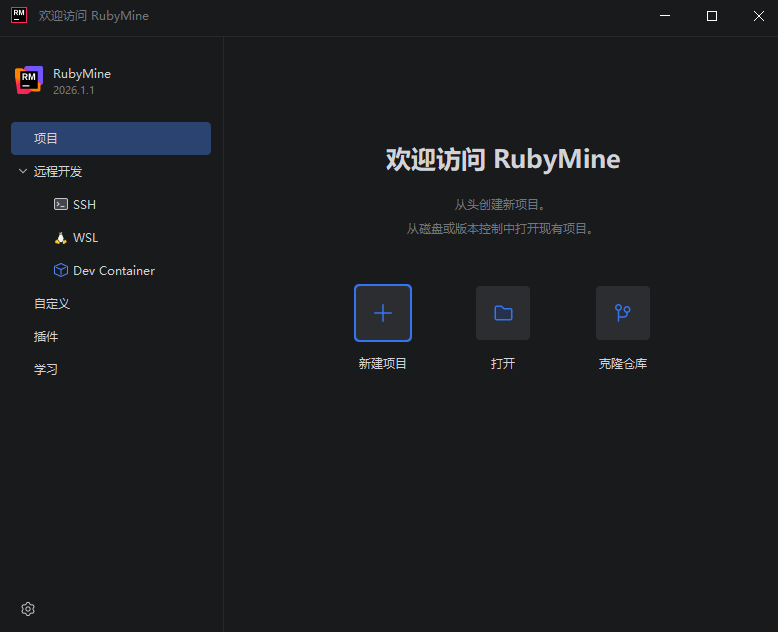Click the RubyMine product name in sidebar
The width and height of the screenshot is (778, 632).
(82, 73)
